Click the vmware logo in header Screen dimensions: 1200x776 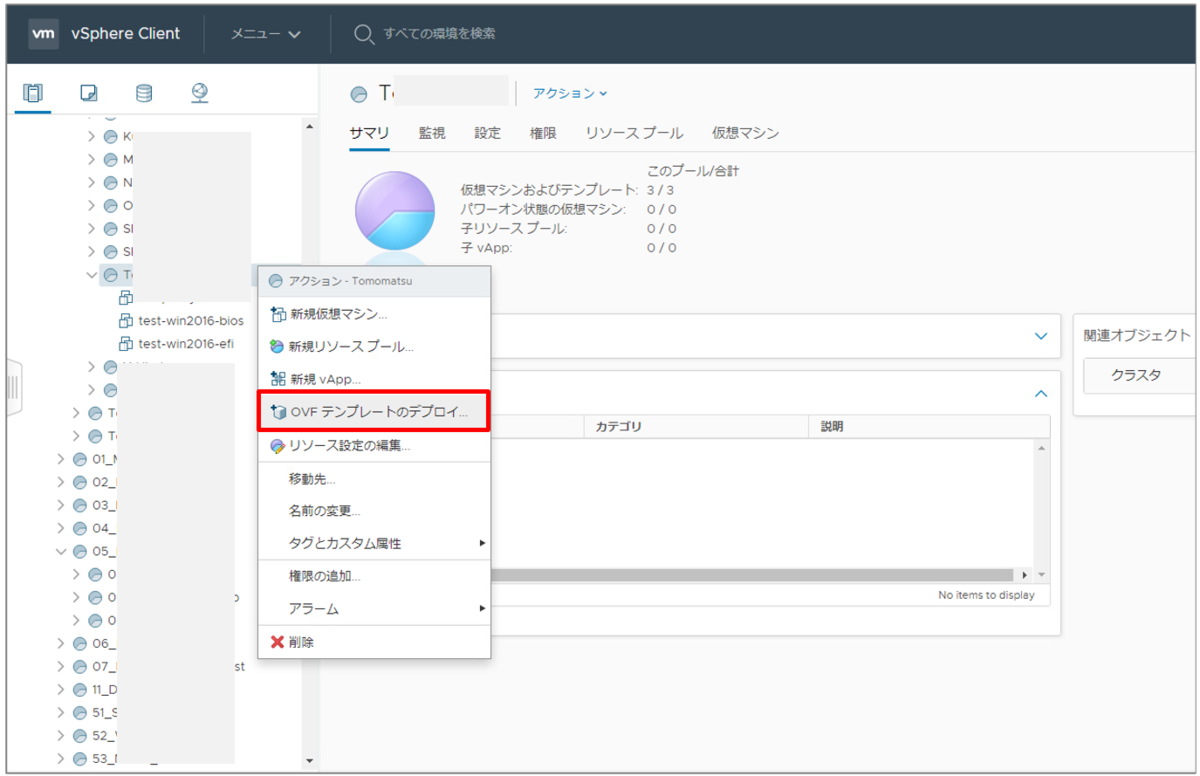click(44, 33)
